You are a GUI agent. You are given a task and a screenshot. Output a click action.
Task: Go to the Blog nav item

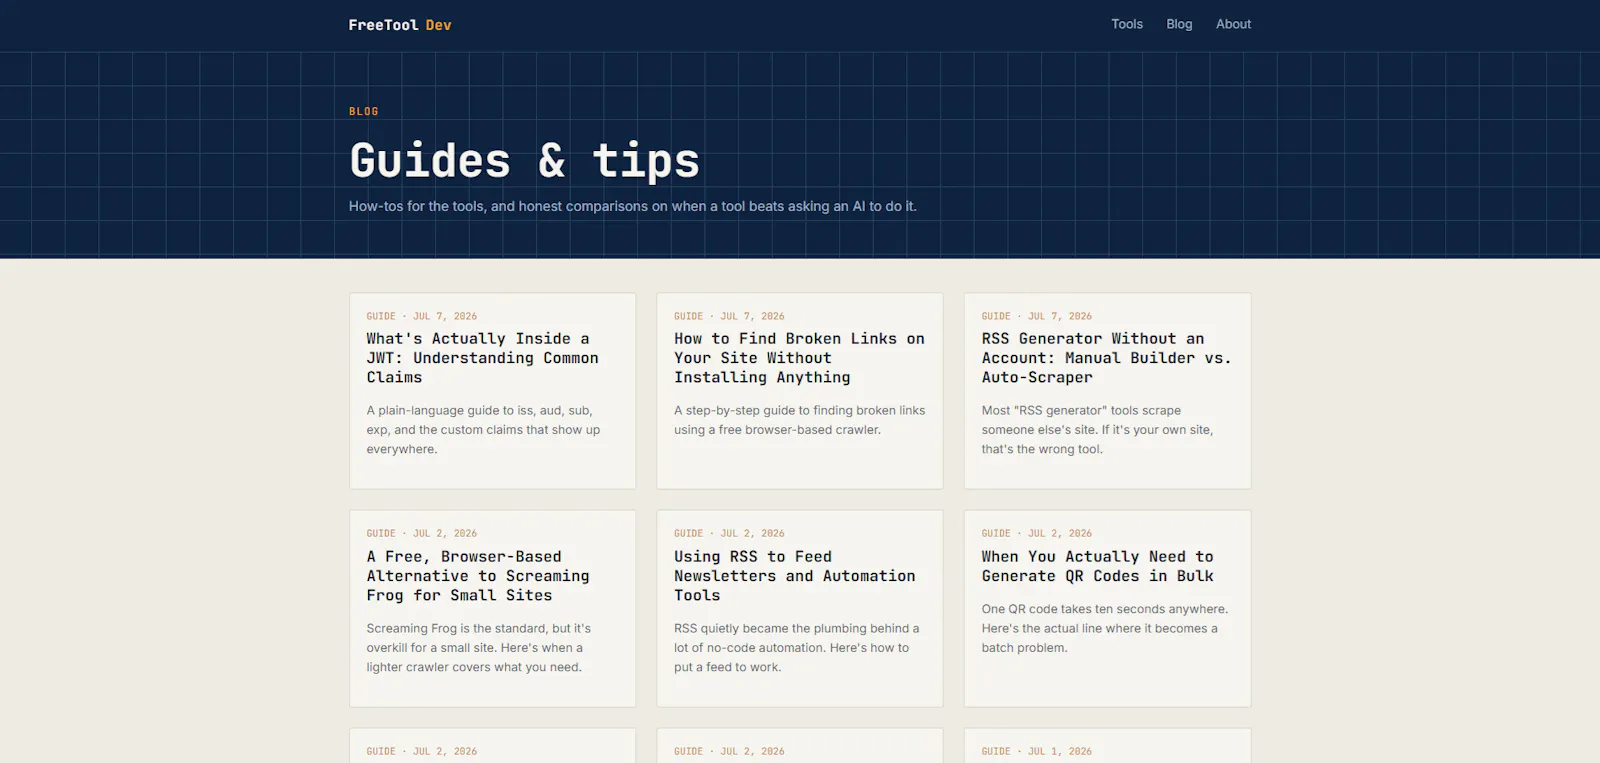pyautogui.click(x=1179, y=24)
